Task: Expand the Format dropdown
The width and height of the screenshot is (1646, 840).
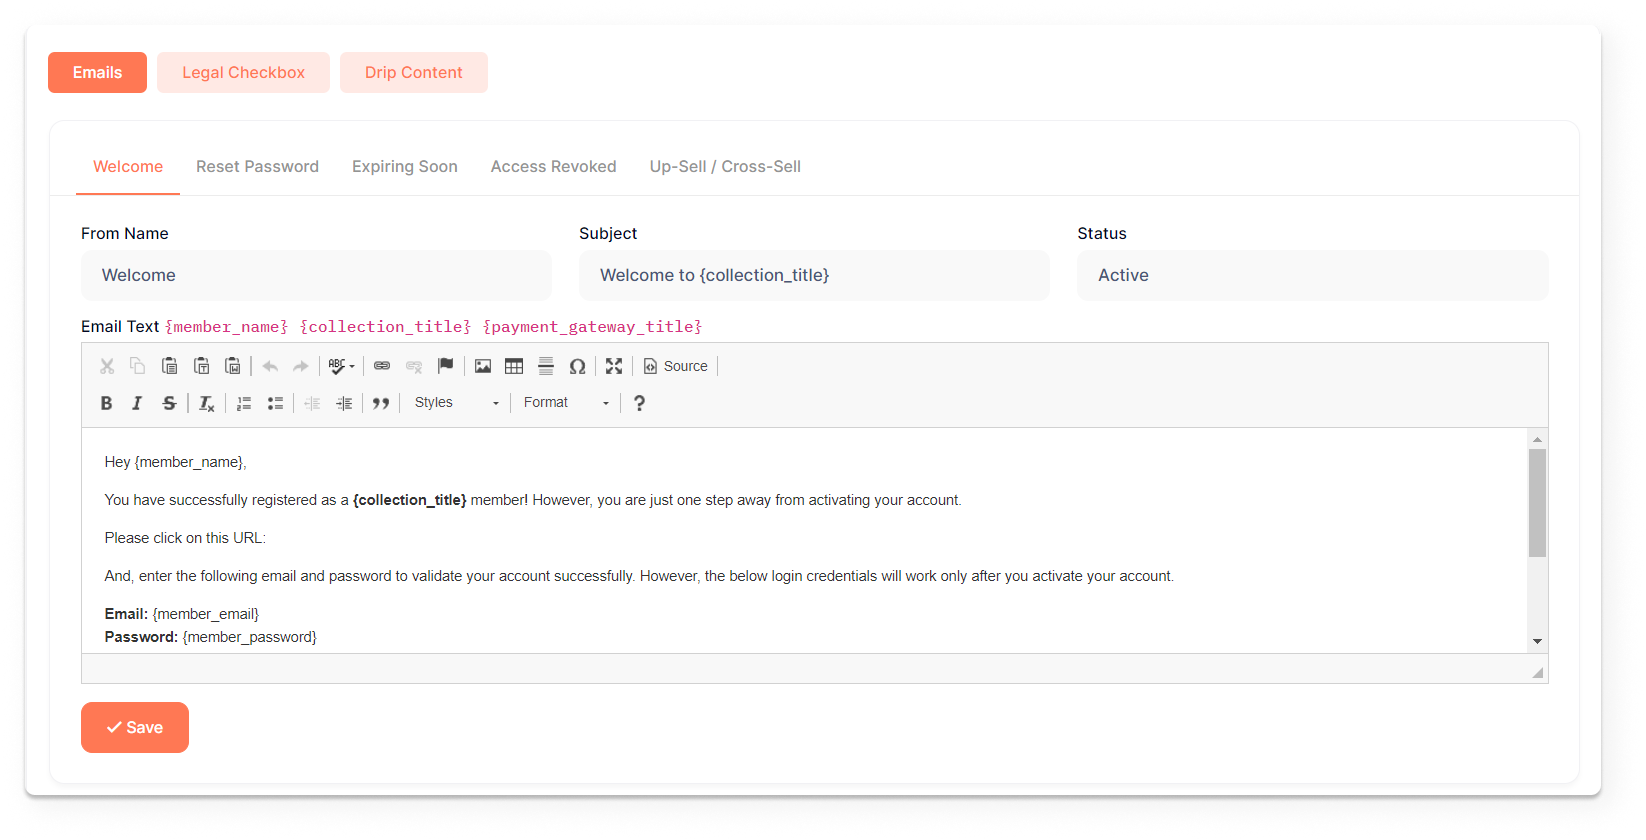Action: point(566,403)
